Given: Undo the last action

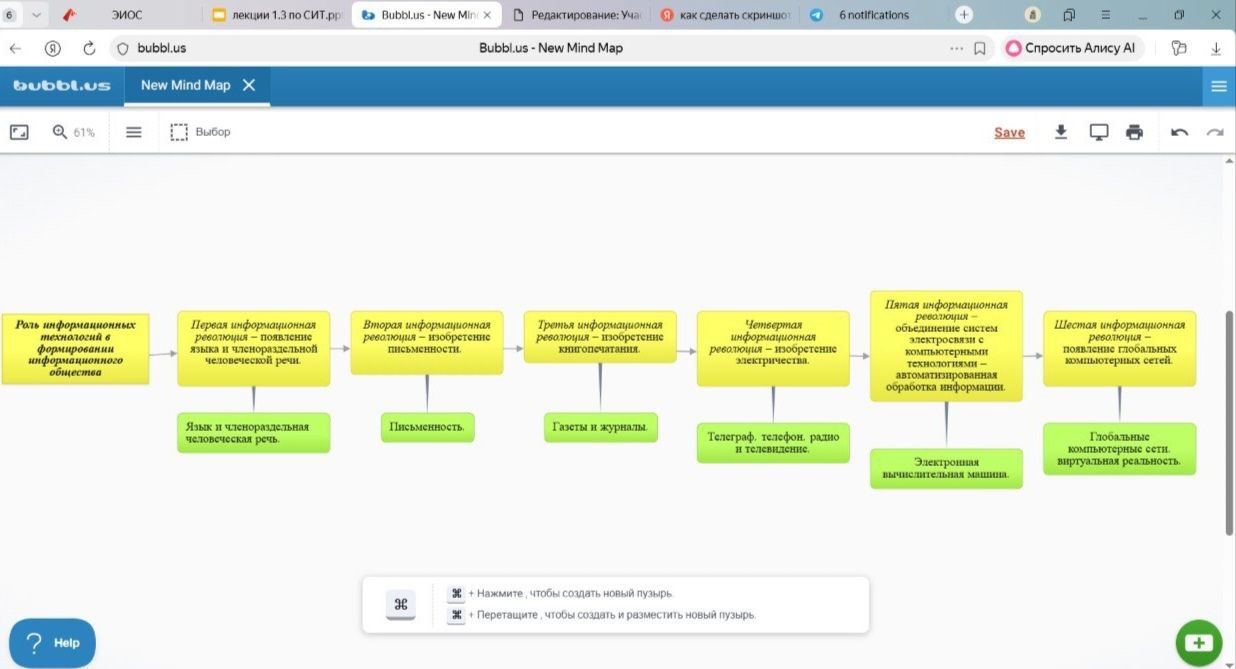Looking at the screenshot, I should click(x=1179, y=132).
